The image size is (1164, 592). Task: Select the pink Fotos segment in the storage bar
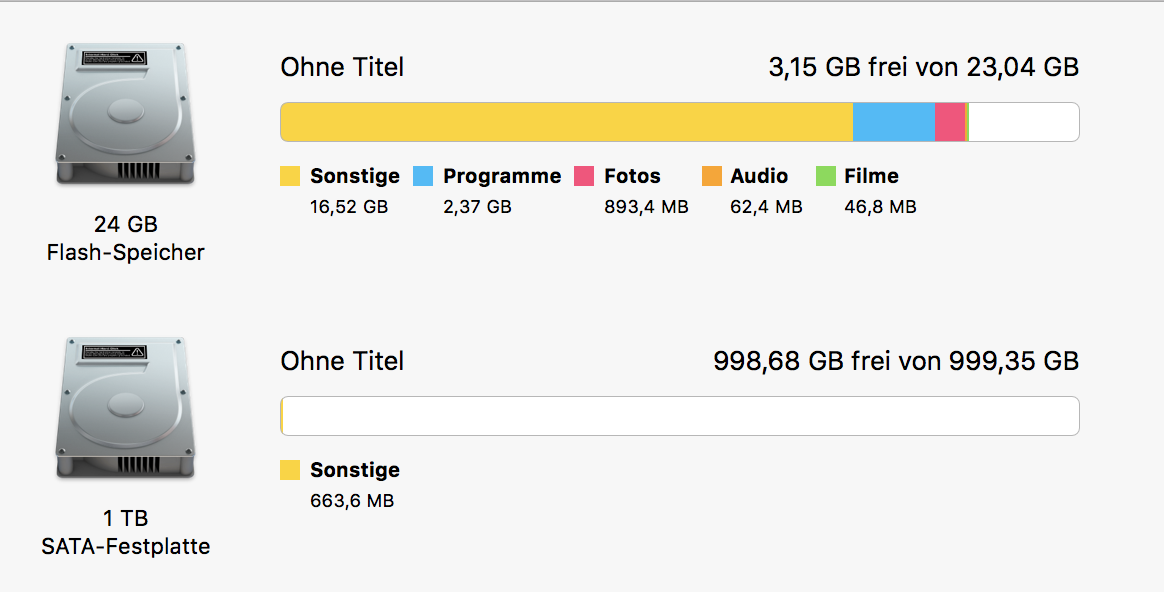point(950,122)
